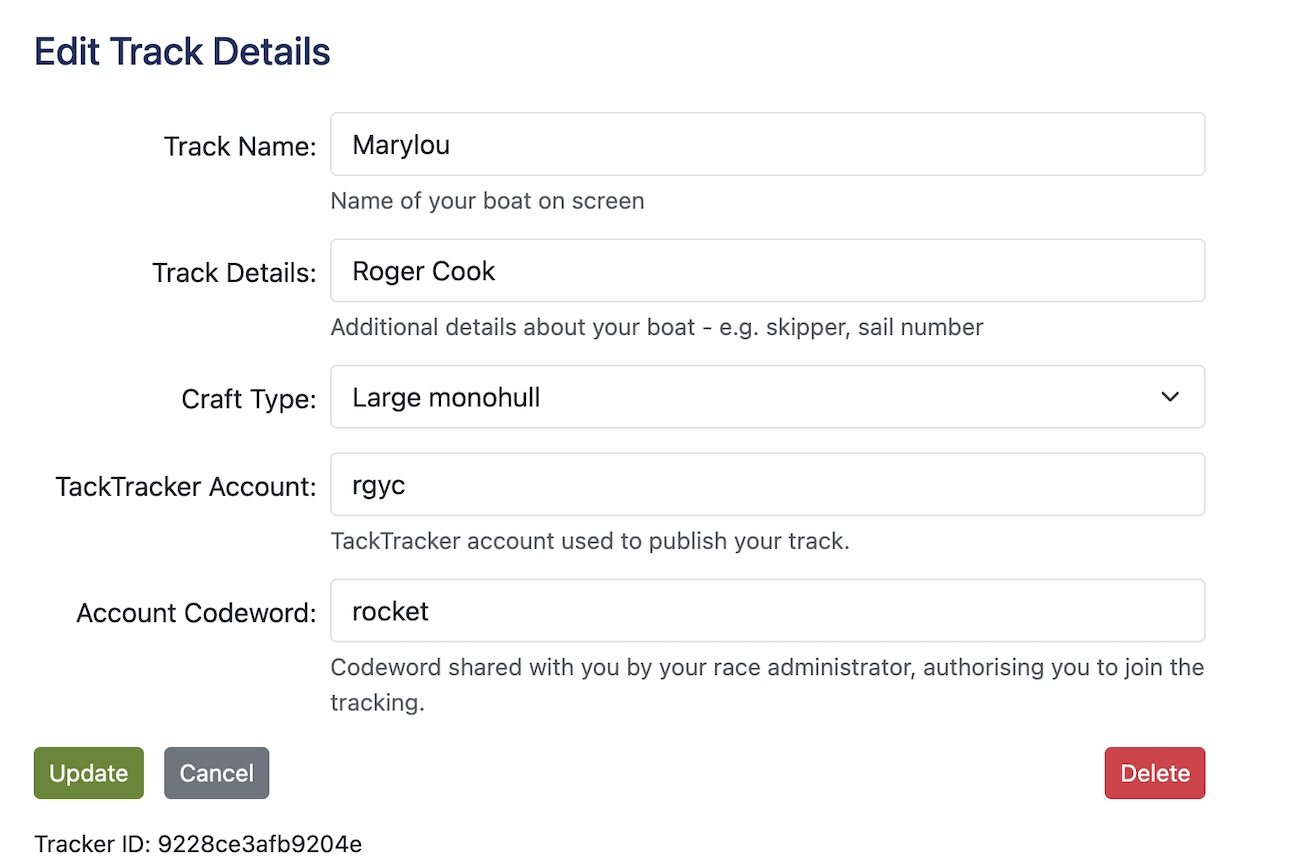The image size is (1300, 864).
Task: Click the "Account Codeword:" label
Action: pyautogui.click(x=196, y=613)
